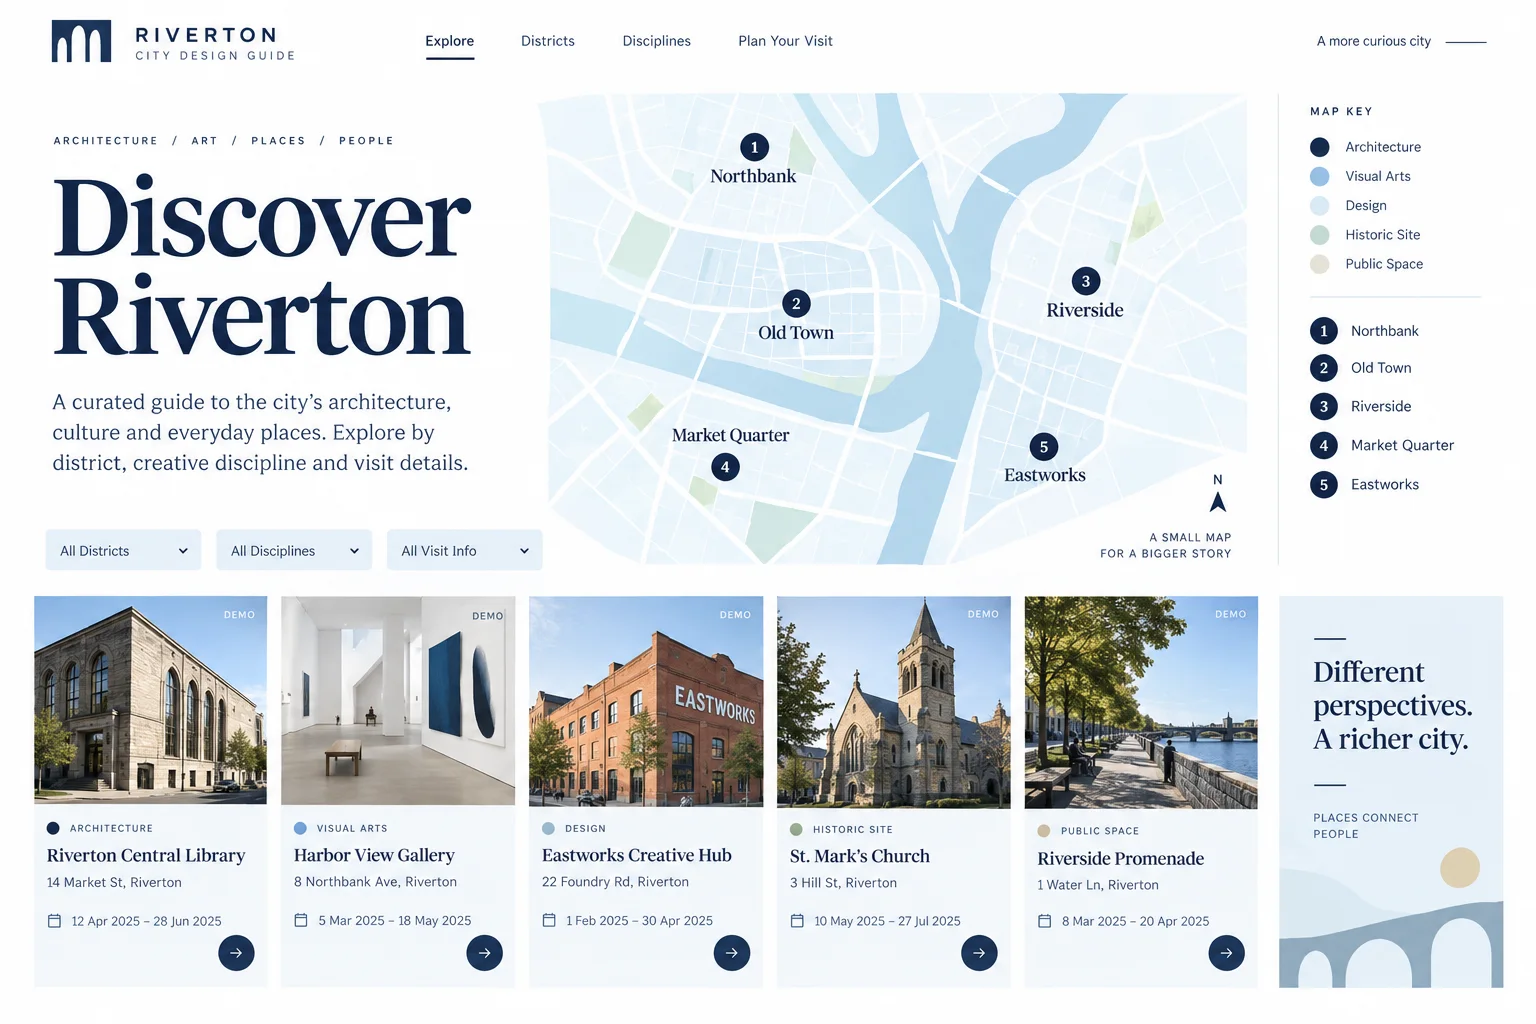Click the Riverside Promenade title link
This screenshot has height=1024, width=1536.
point(1120,859)
